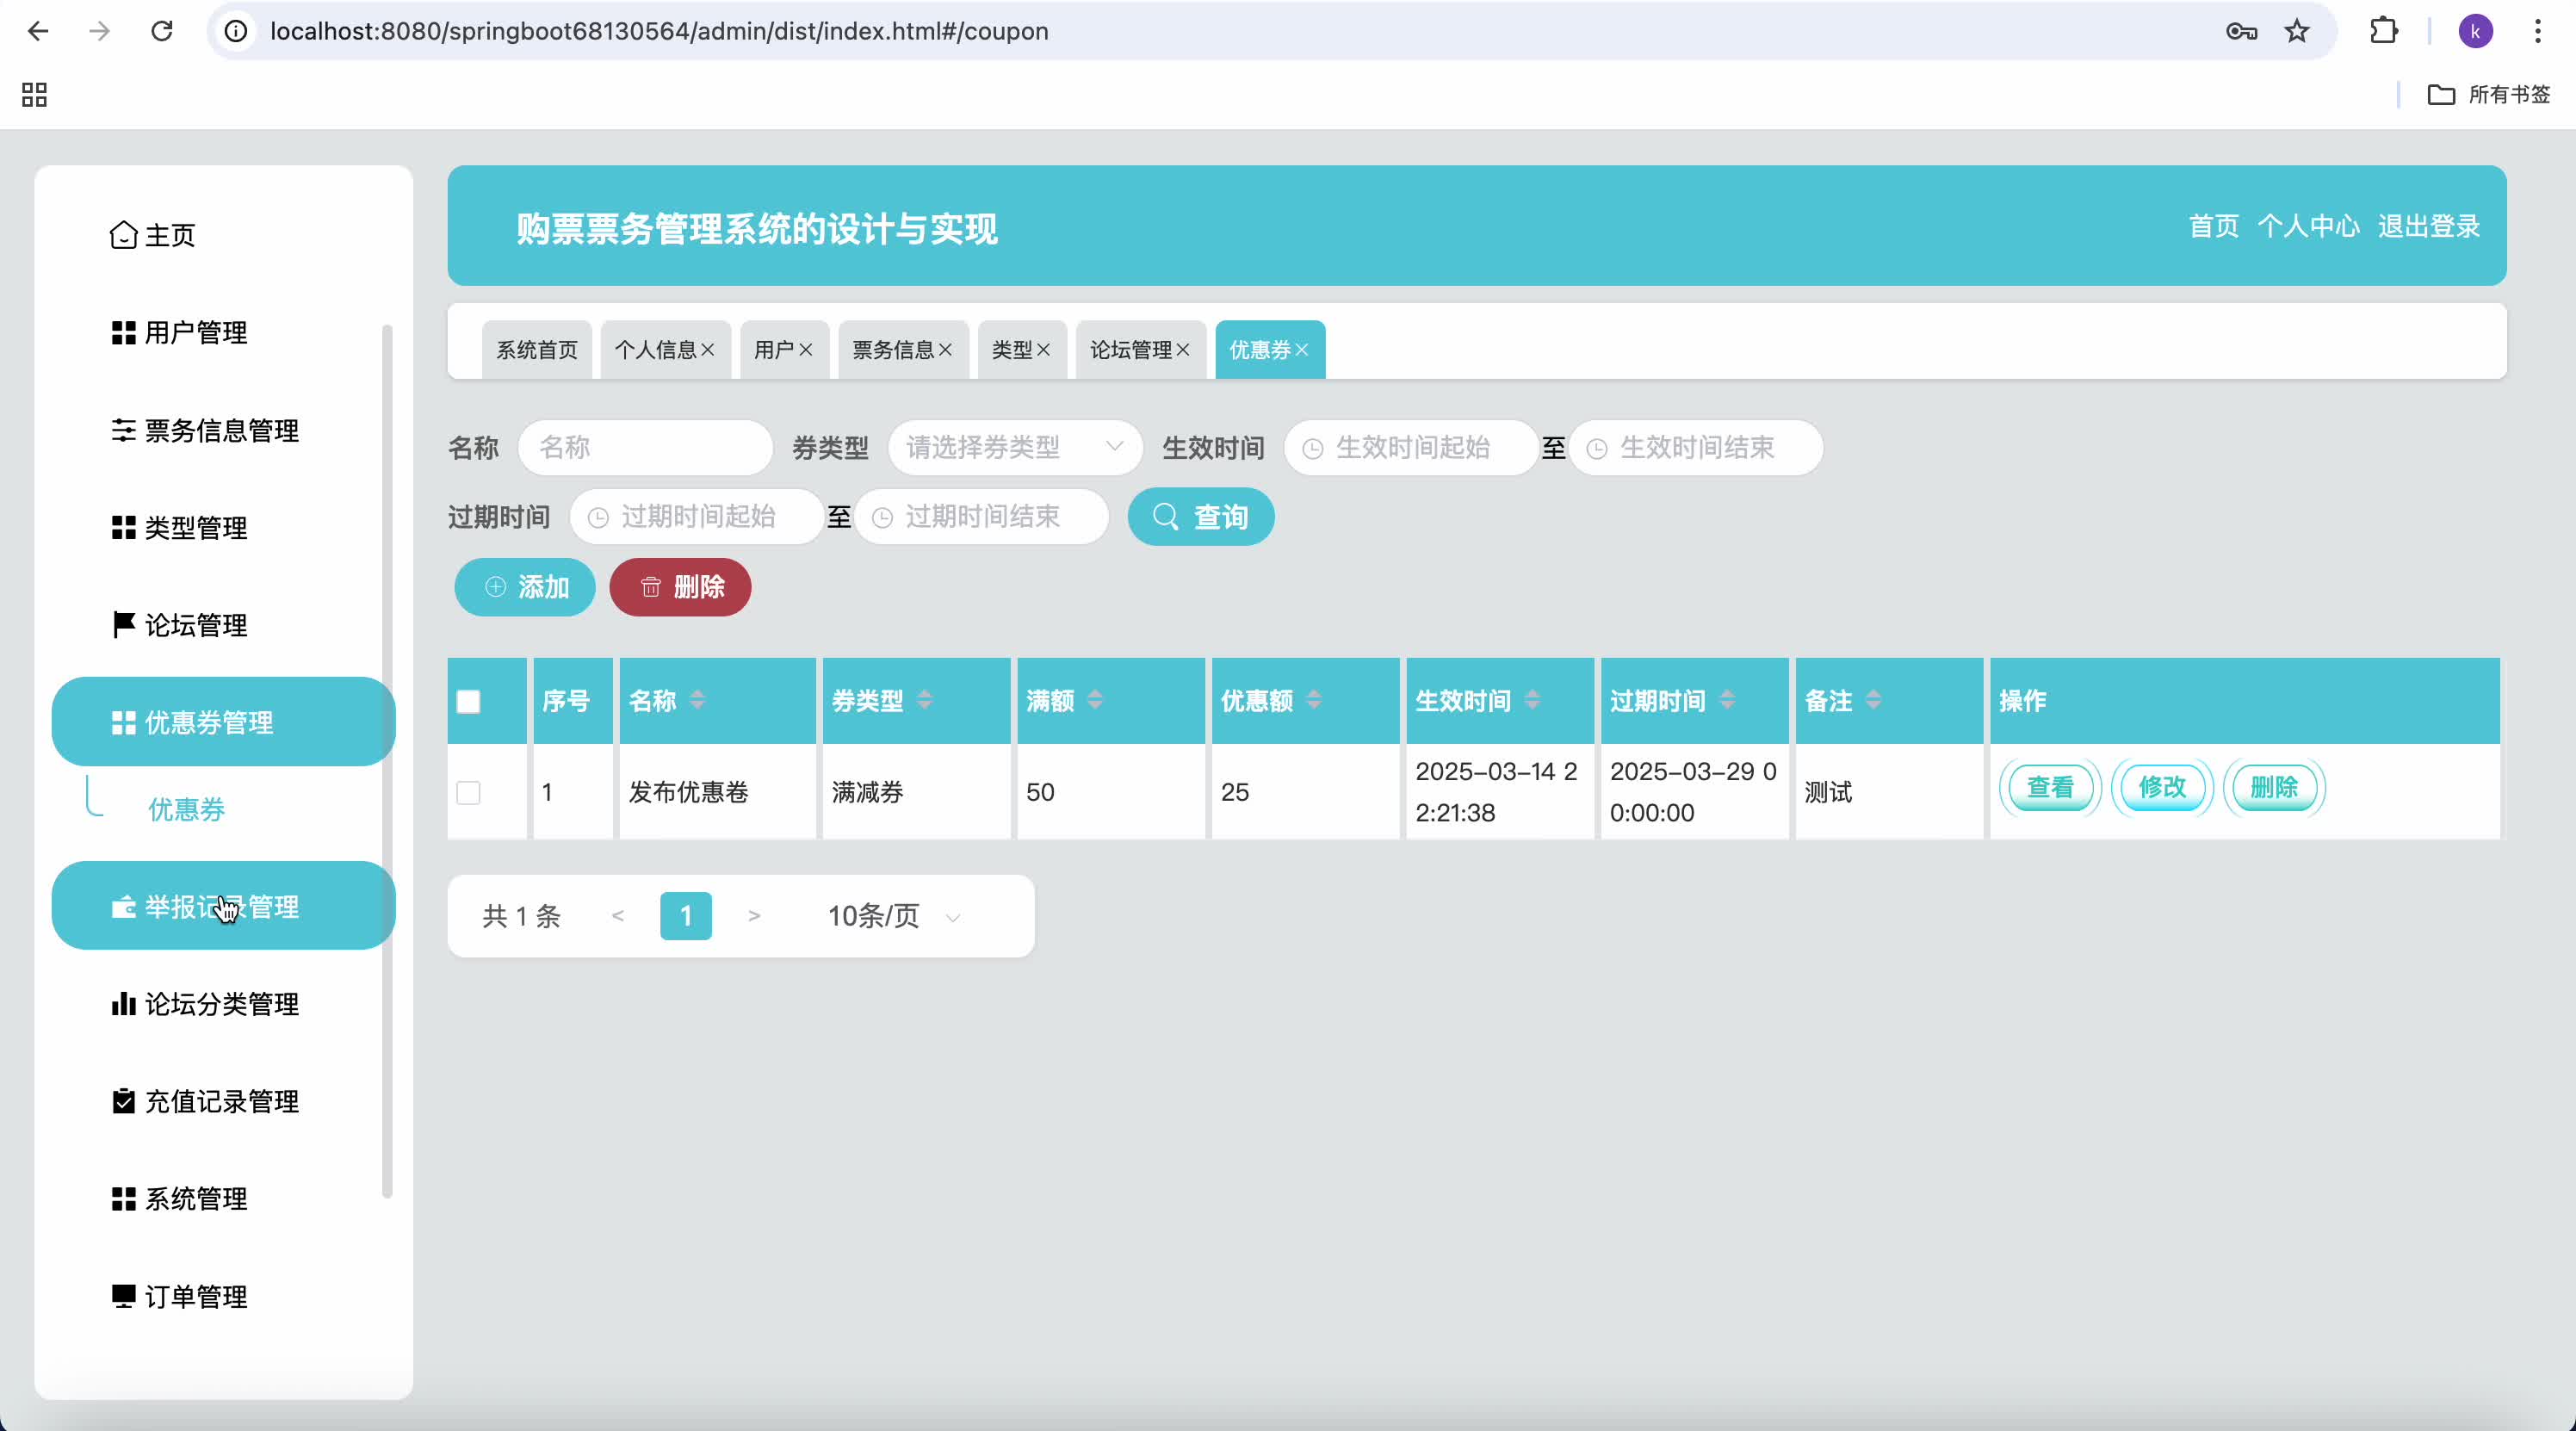Image resolution: width=2576 pixels, height=1431 pixels.
Task: Click the 添加 button to add a coupon
Action: tap(525, 587)
